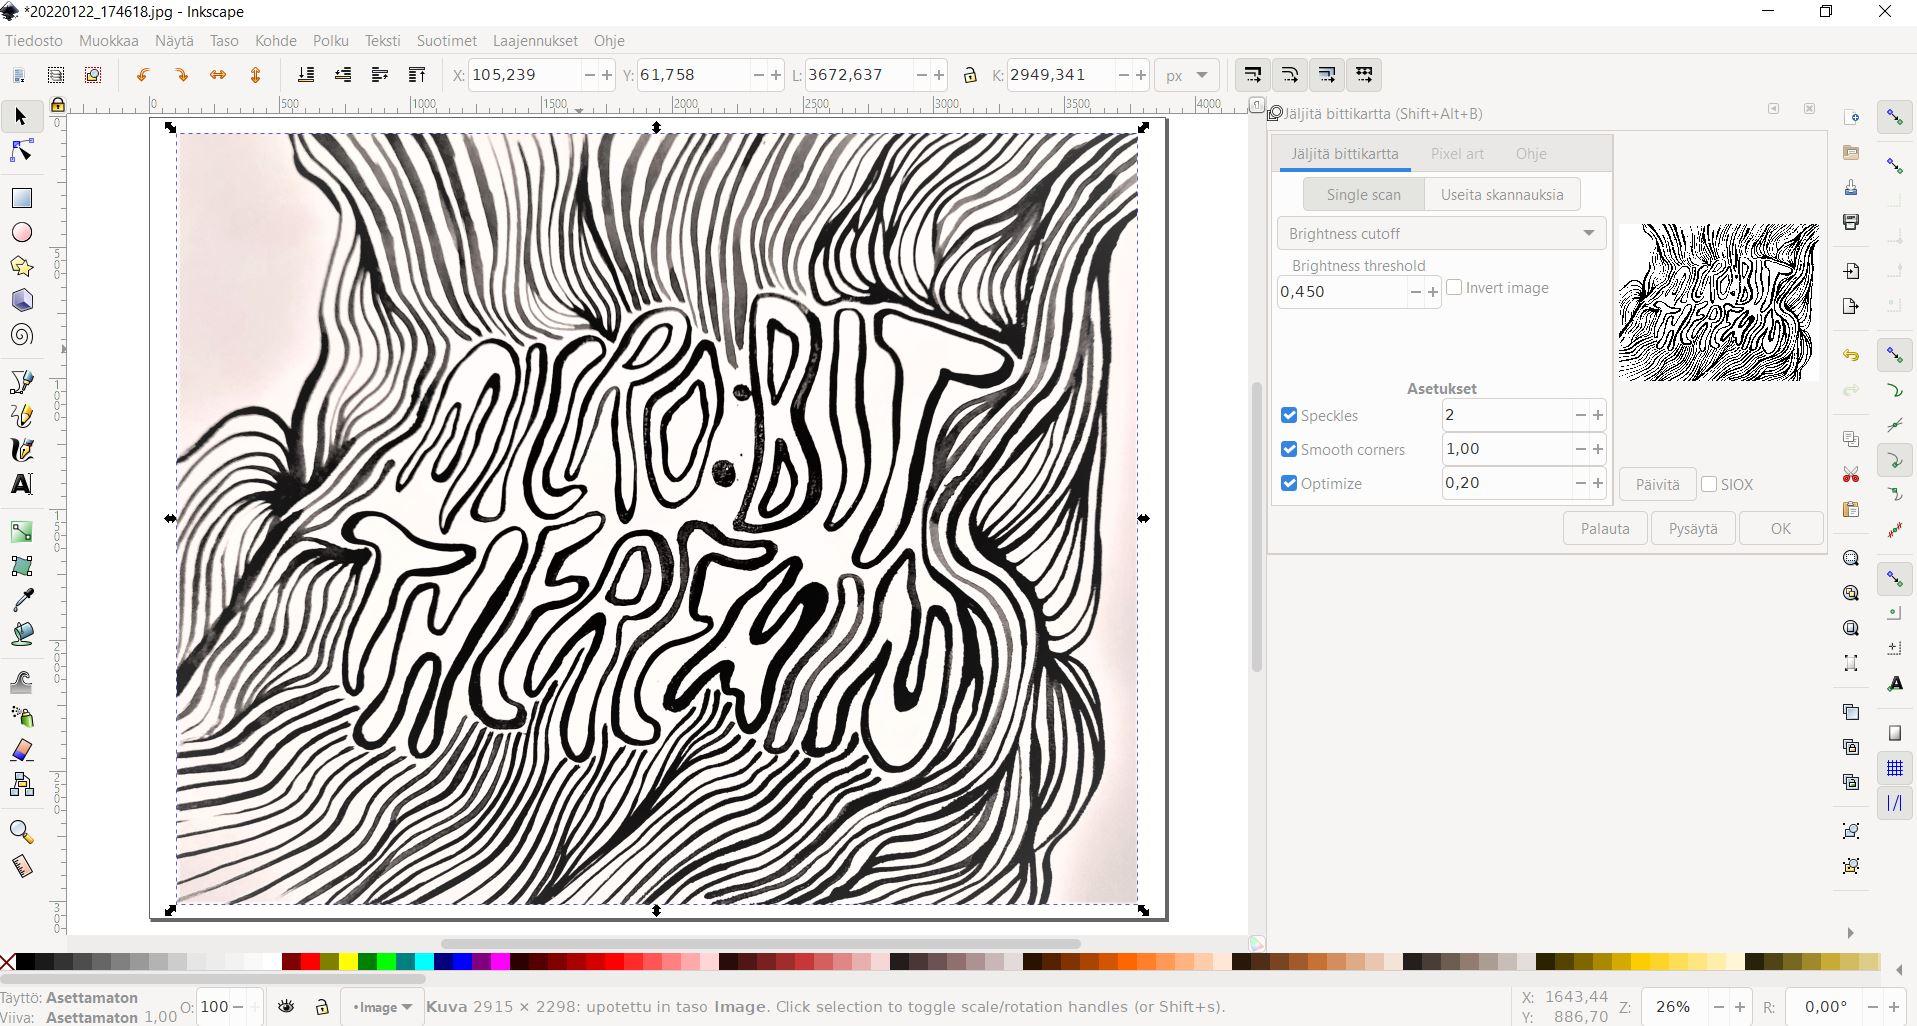The image size is (1917, 1026).
Task: Open the px units dropdown
Action: point(1187,75)
